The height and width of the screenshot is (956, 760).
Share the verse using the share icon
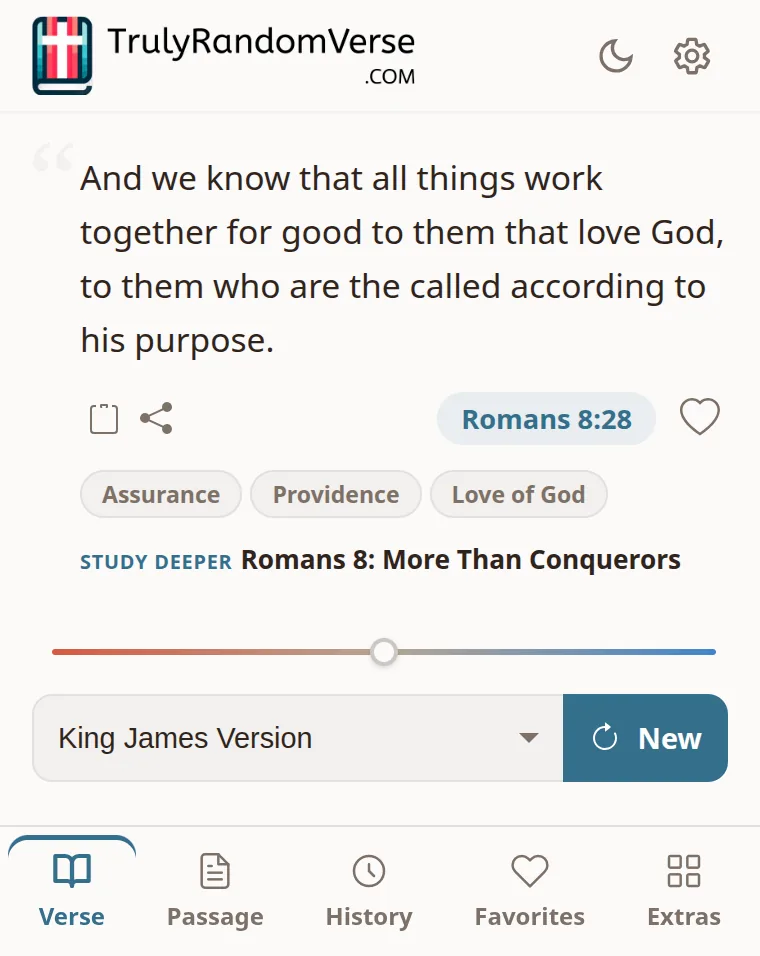157,418
